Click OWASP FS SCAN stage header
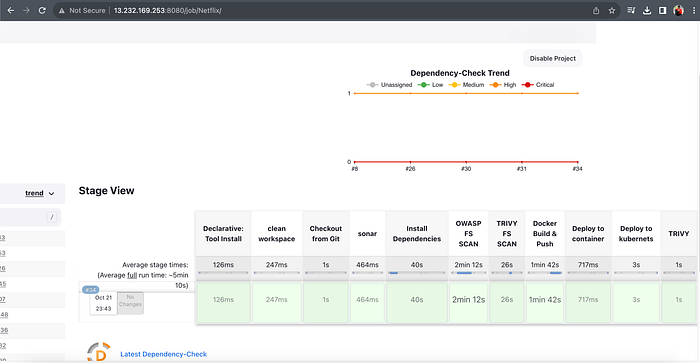700x363 pixels. 468,234
